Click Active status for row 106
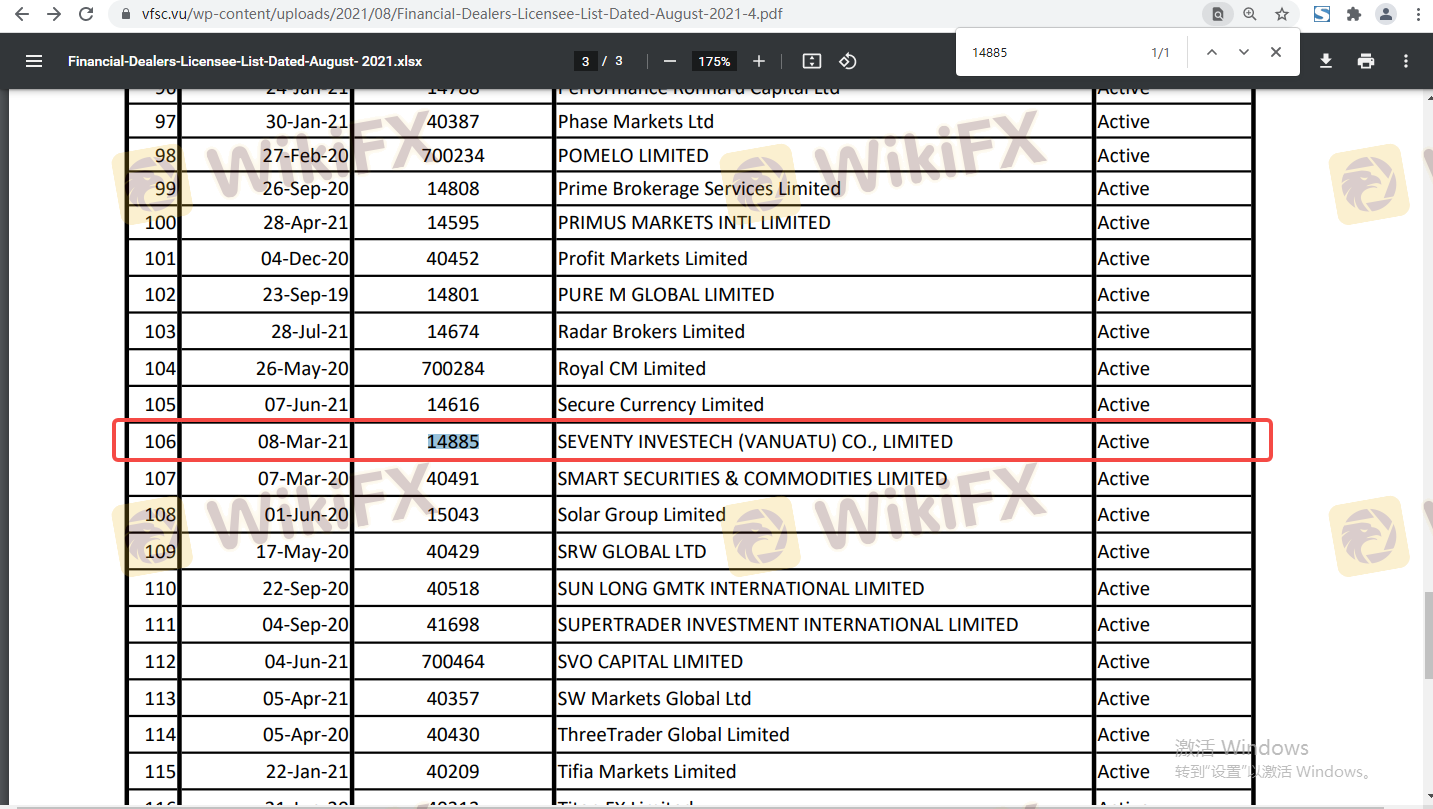 [1124, 442]
